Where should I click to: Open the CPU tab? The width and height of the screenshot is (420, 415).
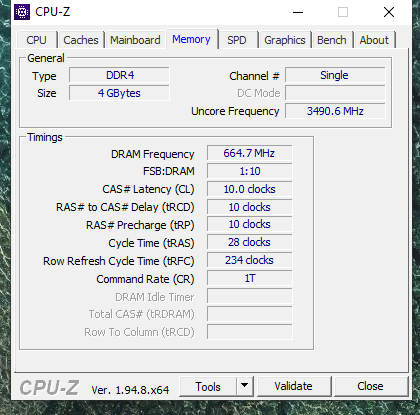[x=36, y=40]
